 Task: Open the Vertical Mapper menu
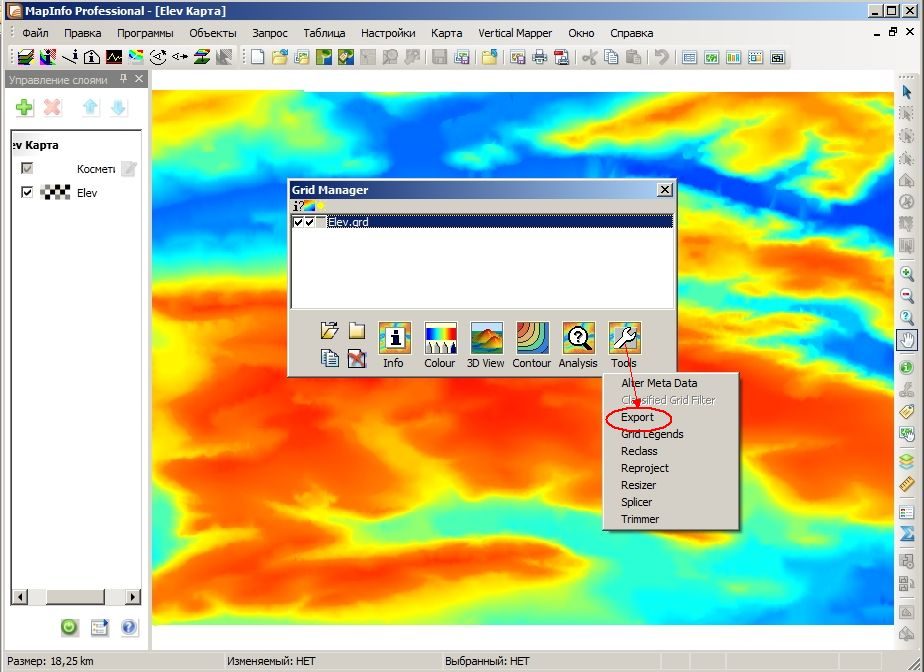click(x=515, y=33)
